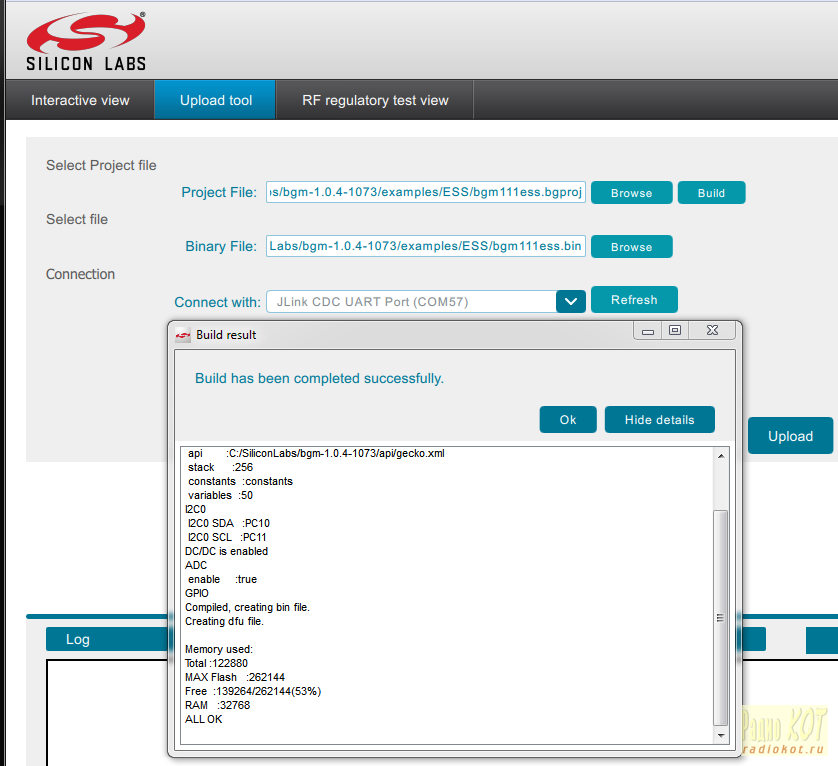This screenshot has width=838, height=766.
Task: Open the JLink CDC UART Port combo box
Action: (410, 301)
